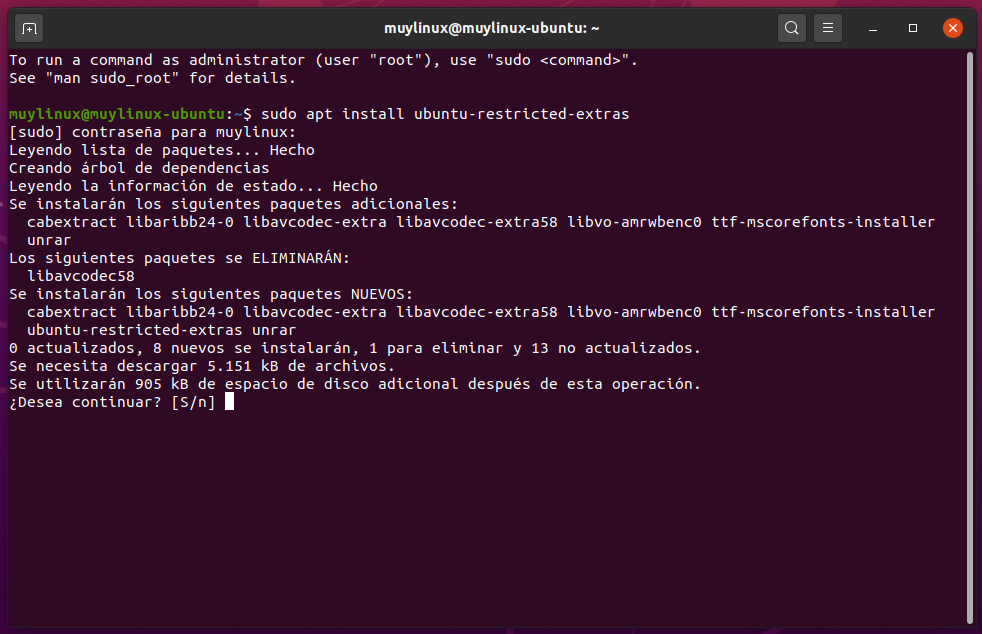The height and width of the screenshot is (634, 982).
Task: Close the terminal window
Action: coord(953,28)
